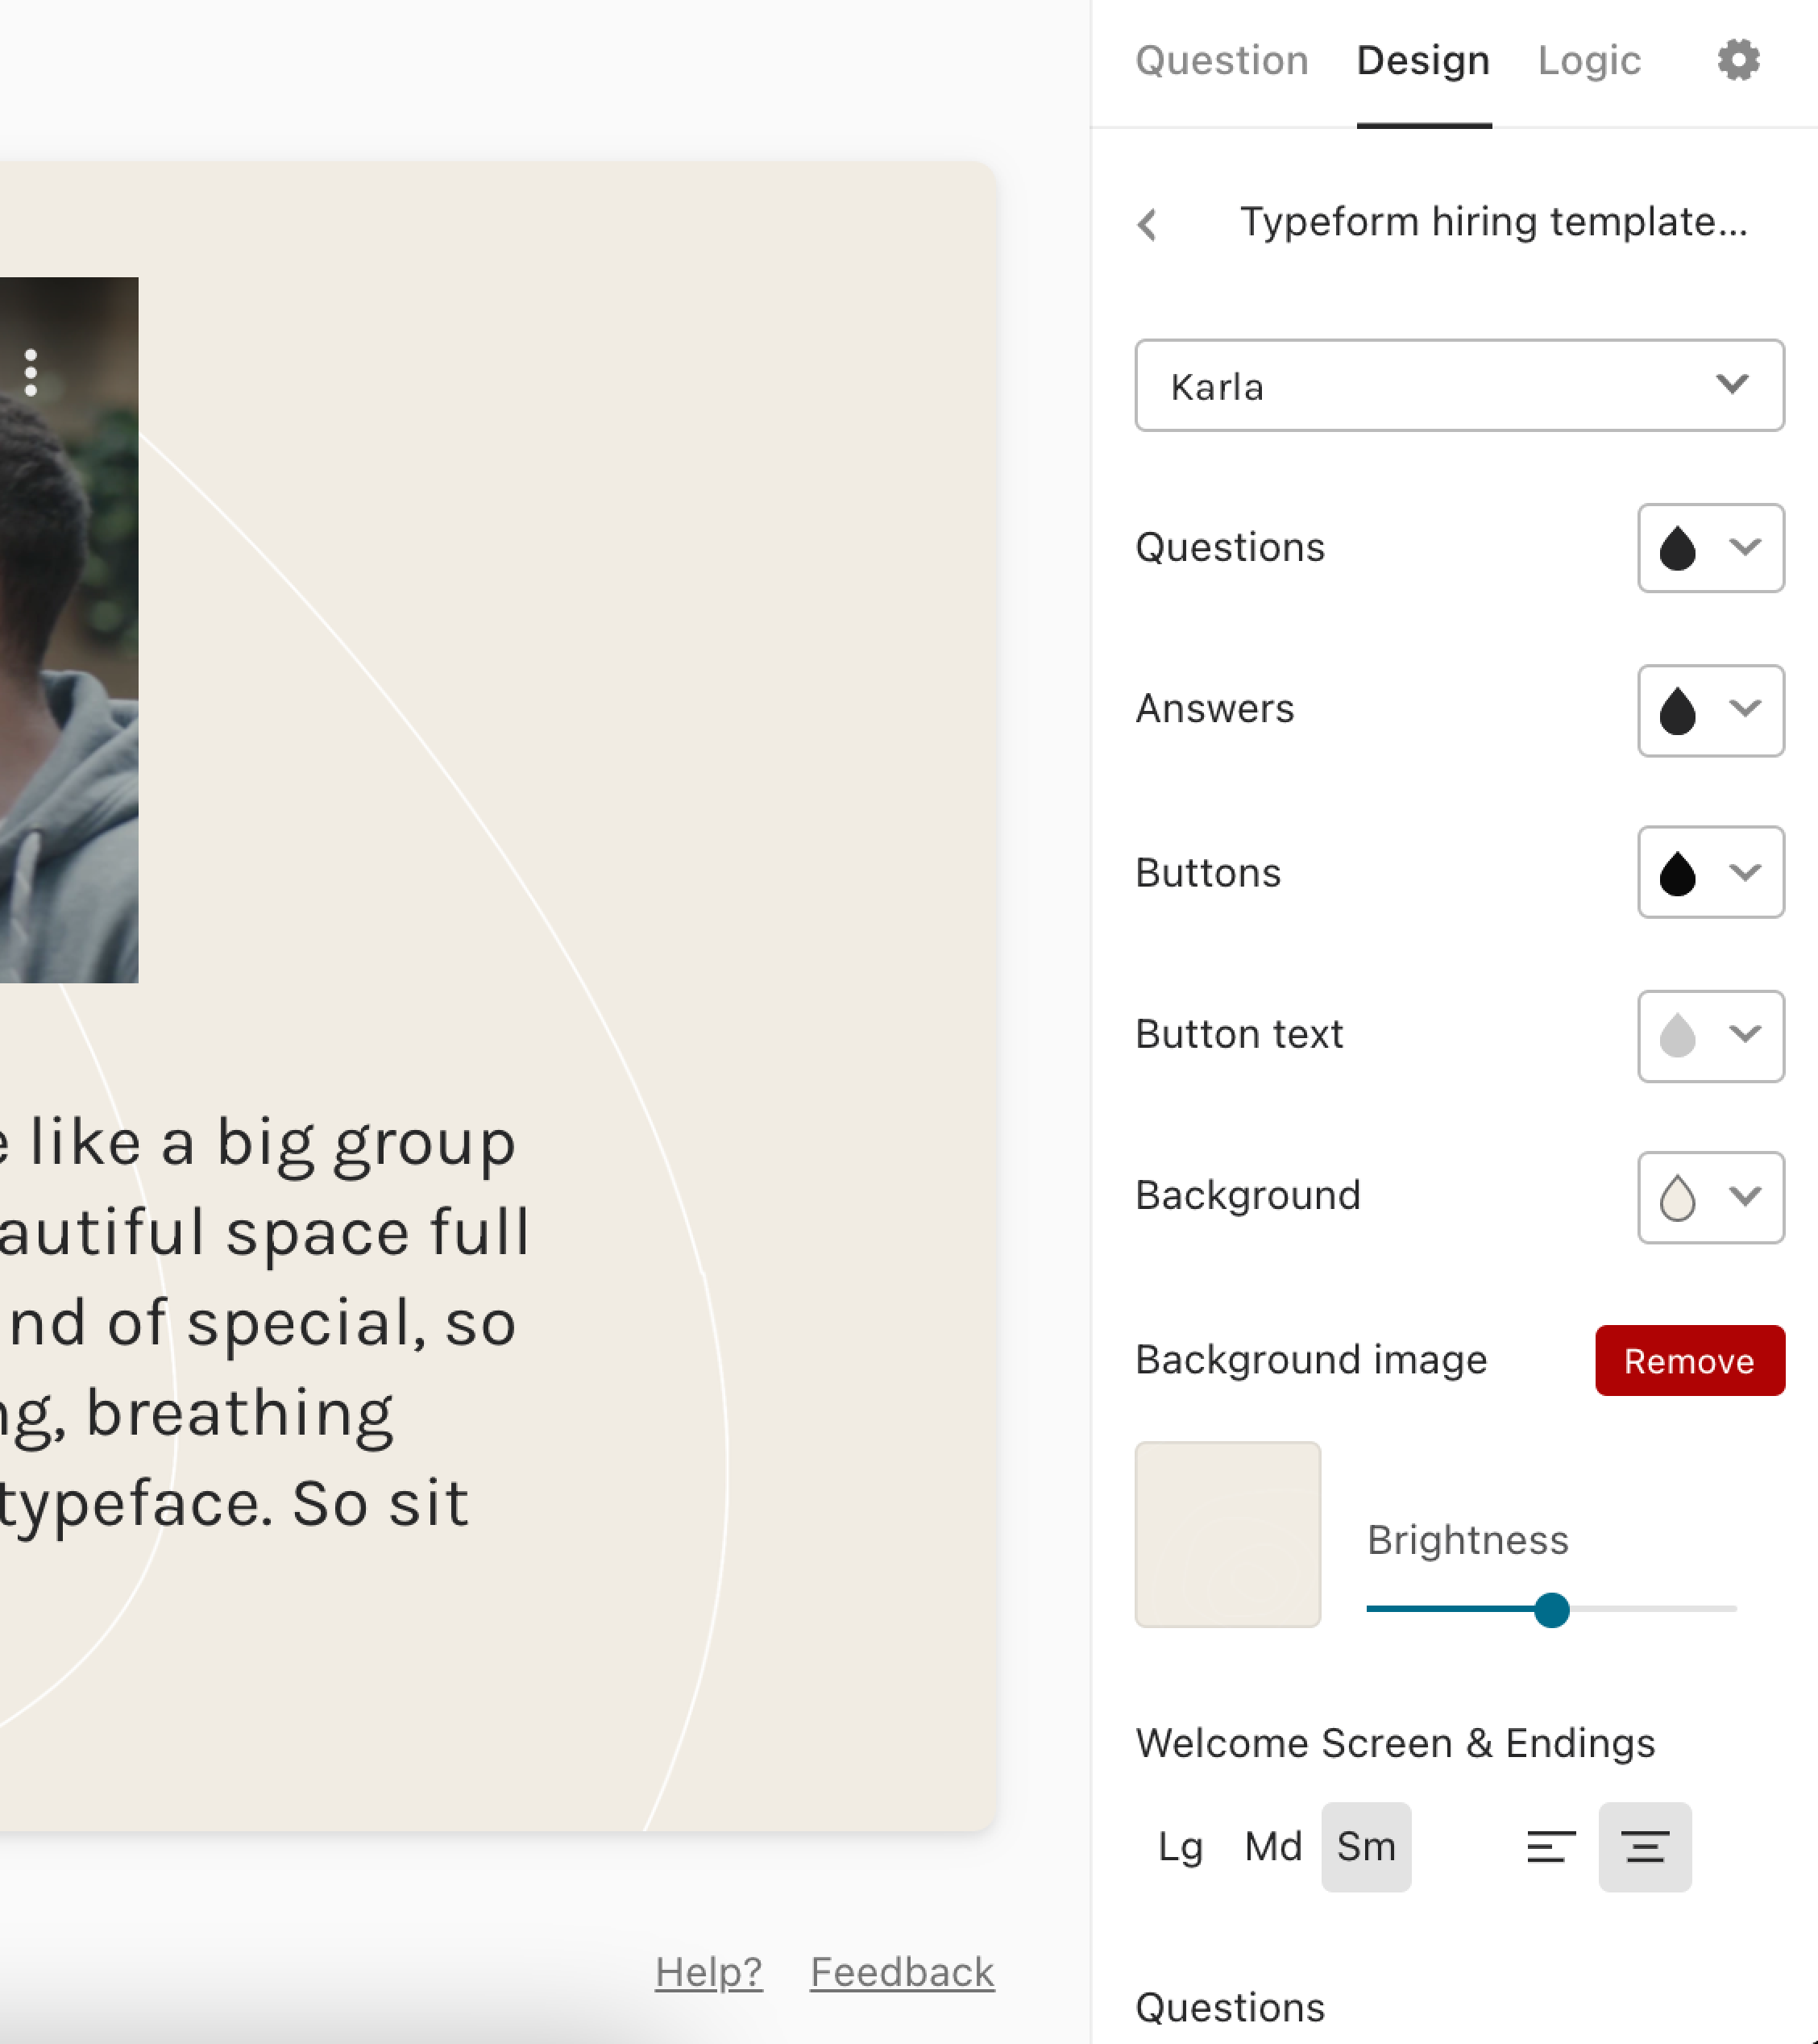The width and height of the screenshot is (1818, 2044).
Task: Set welcome screen size to Md
Action: point(1273,1846)
